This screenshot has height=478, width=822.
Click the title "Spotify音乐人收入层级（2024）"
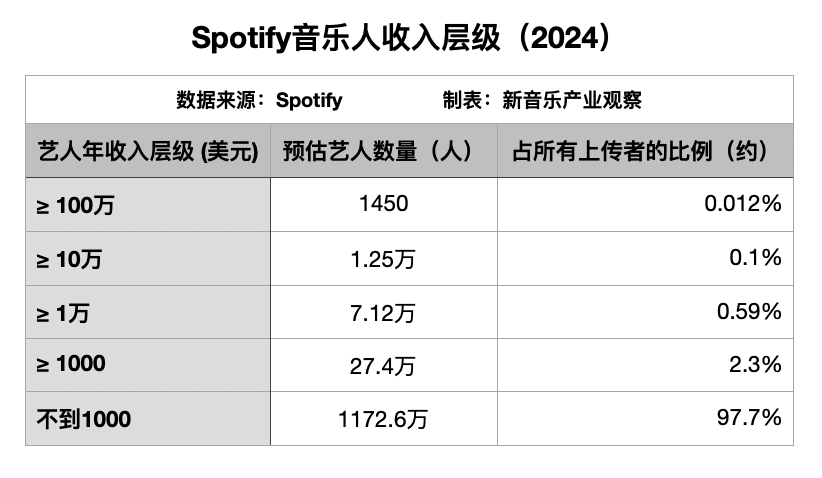coord(410,39)
